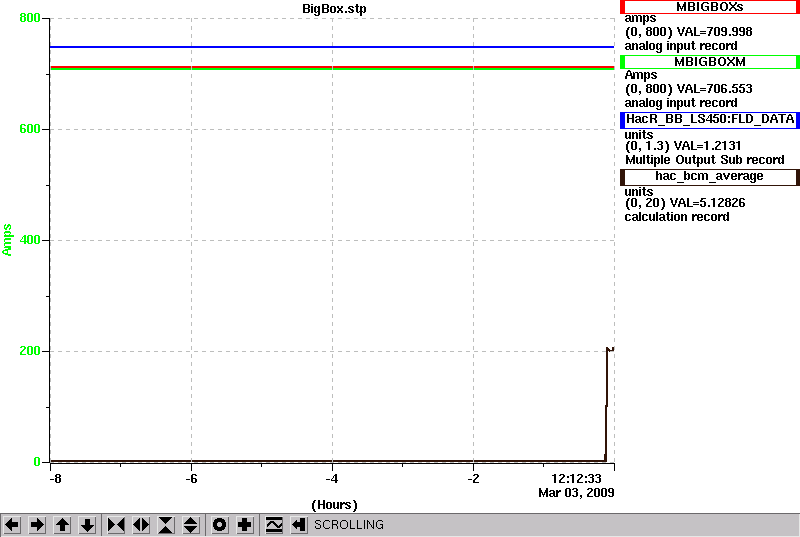This screenshot has height=537, width=800.
Task: Click the 200 y-axis tick label
Action: point(30,351)
